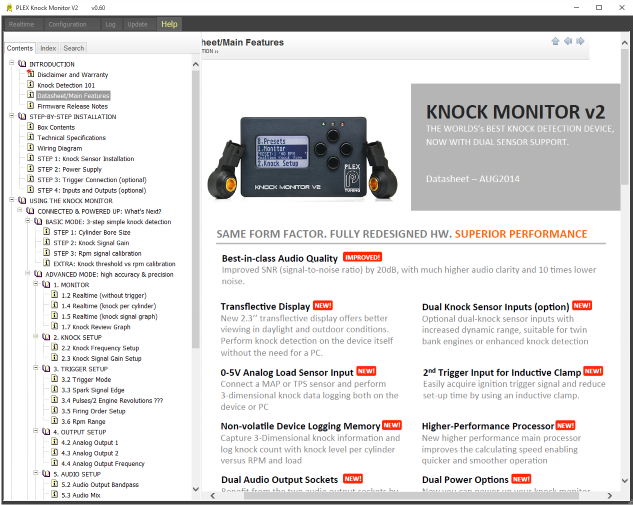Open the Log tab
Image resolution: width=633 pixels, height=505 pixels.
click(110, 25)
